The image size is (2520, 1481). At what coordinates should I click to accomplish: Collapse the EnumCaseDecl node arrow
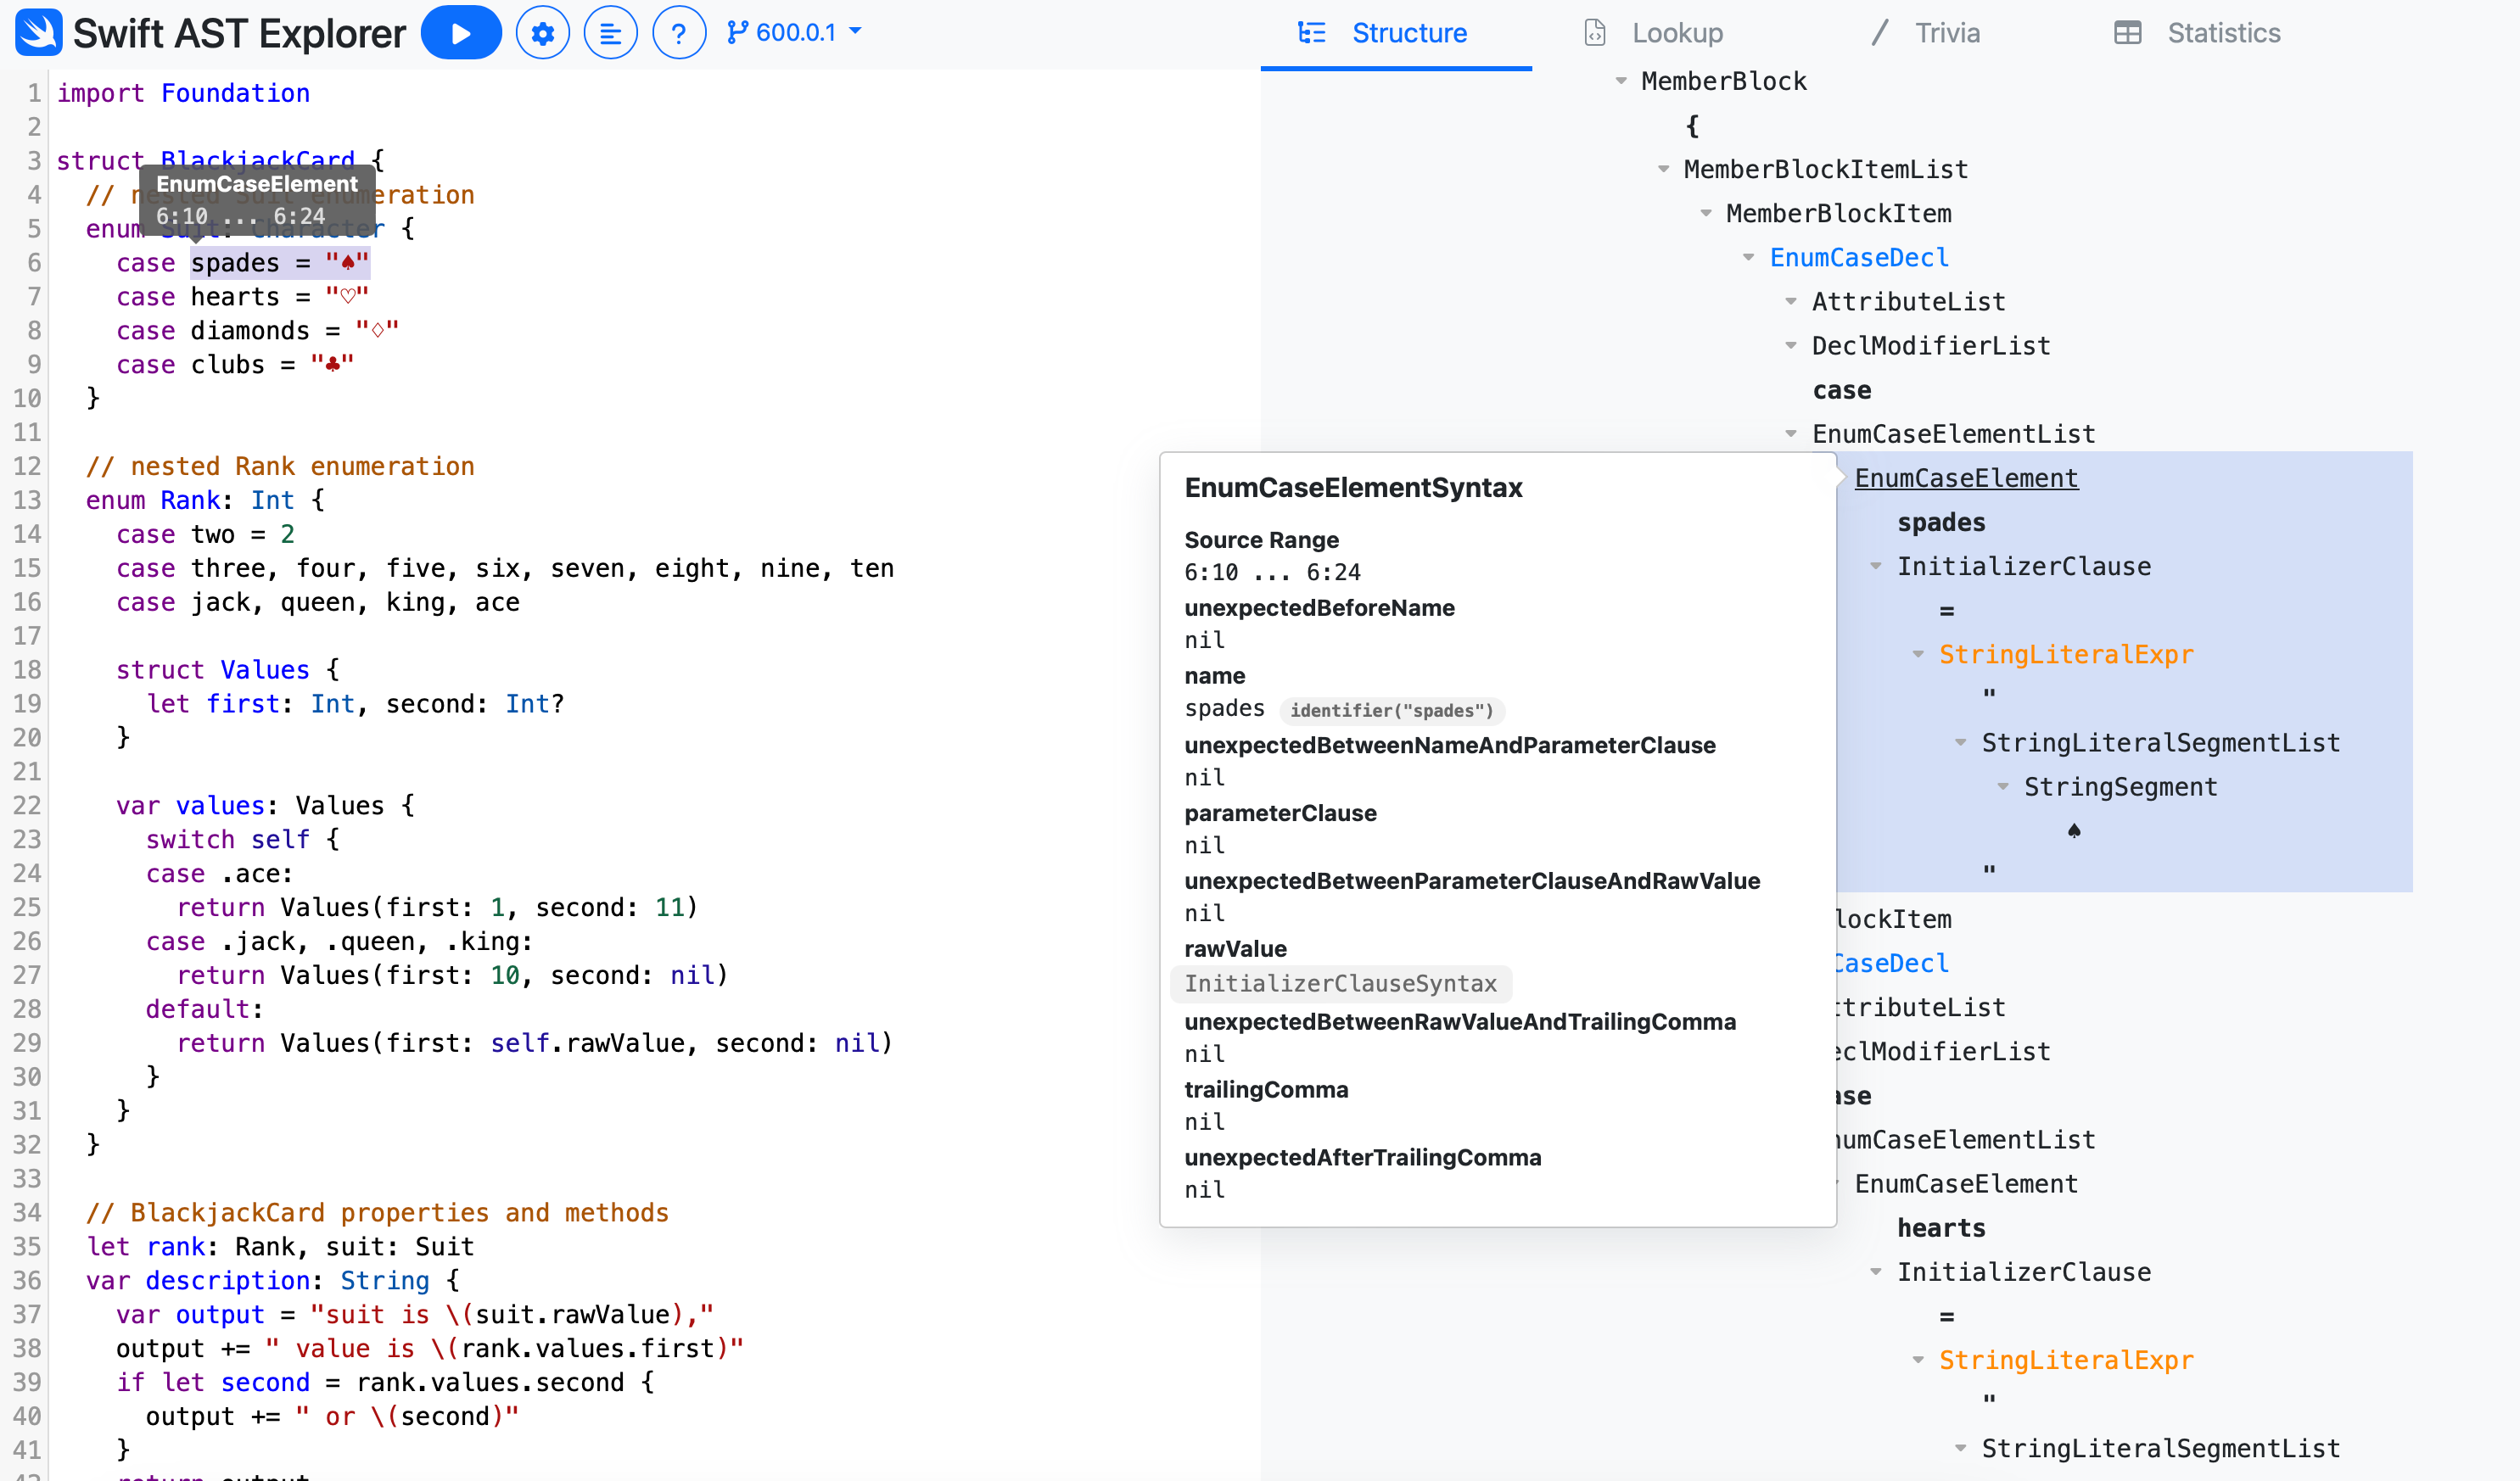[x=1748, y=257]
